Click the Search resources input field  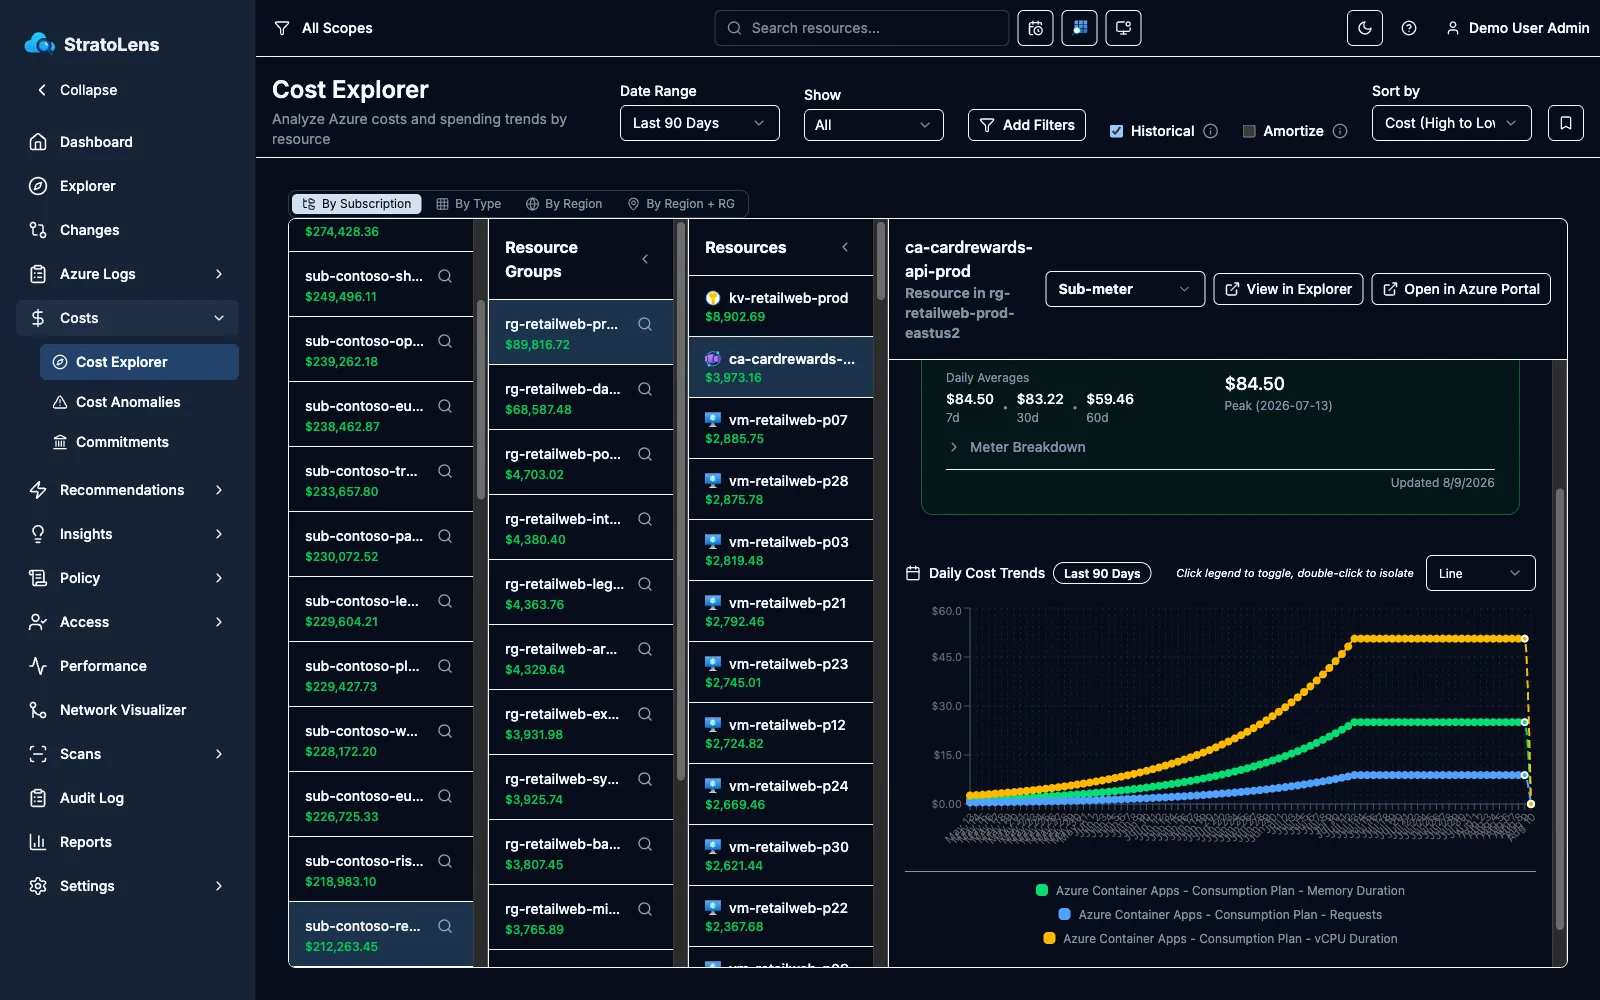862,28
